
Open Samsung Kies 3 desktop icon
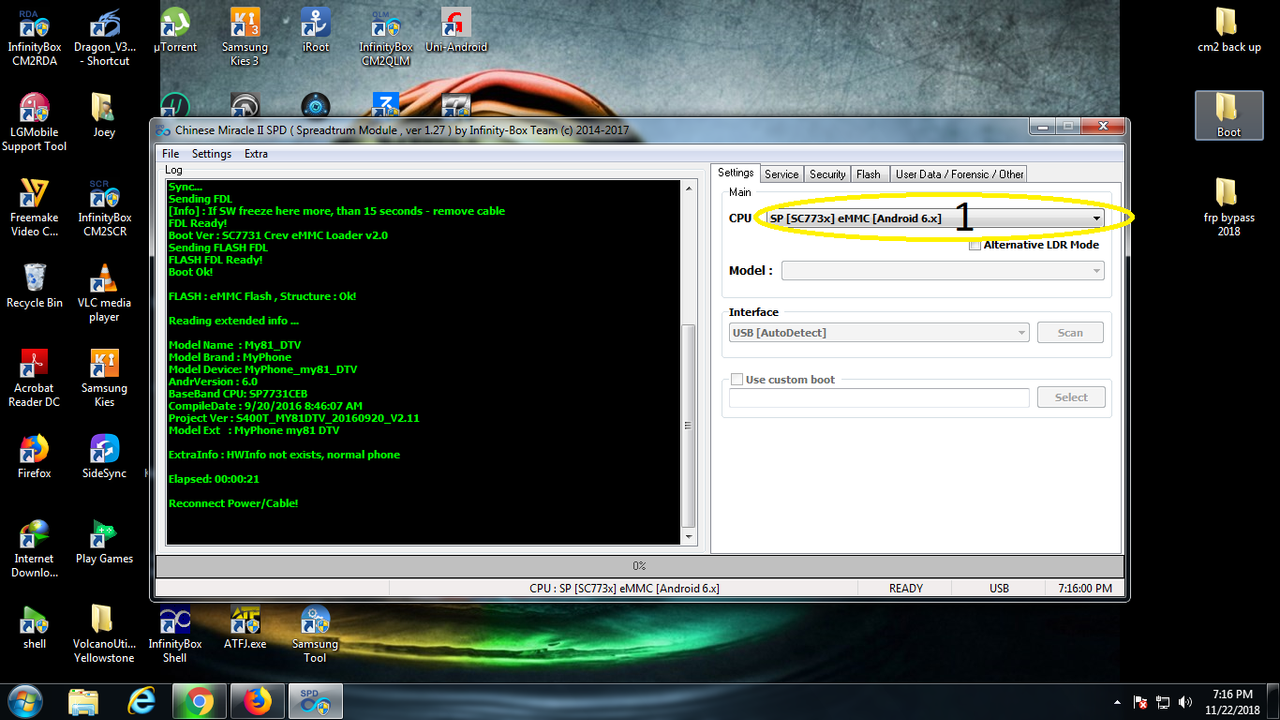click(245, 38)
